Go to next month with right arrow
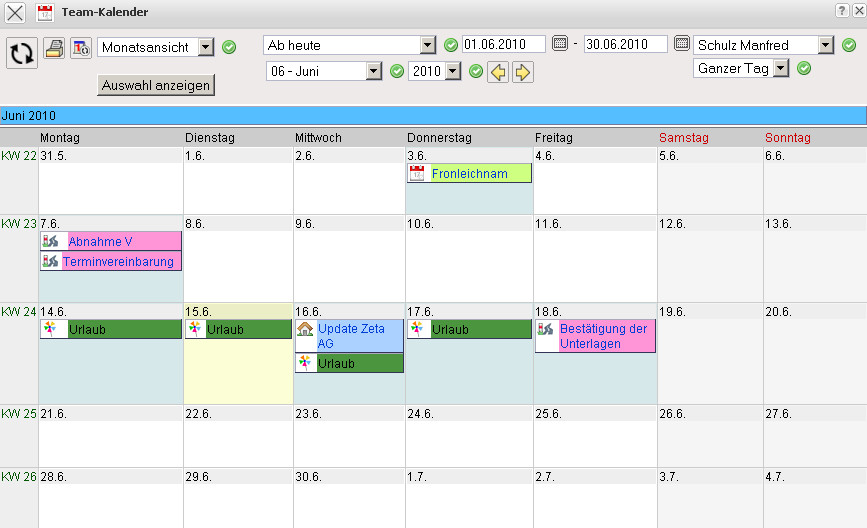Screen dimensions: 867x528 [522, 72]
